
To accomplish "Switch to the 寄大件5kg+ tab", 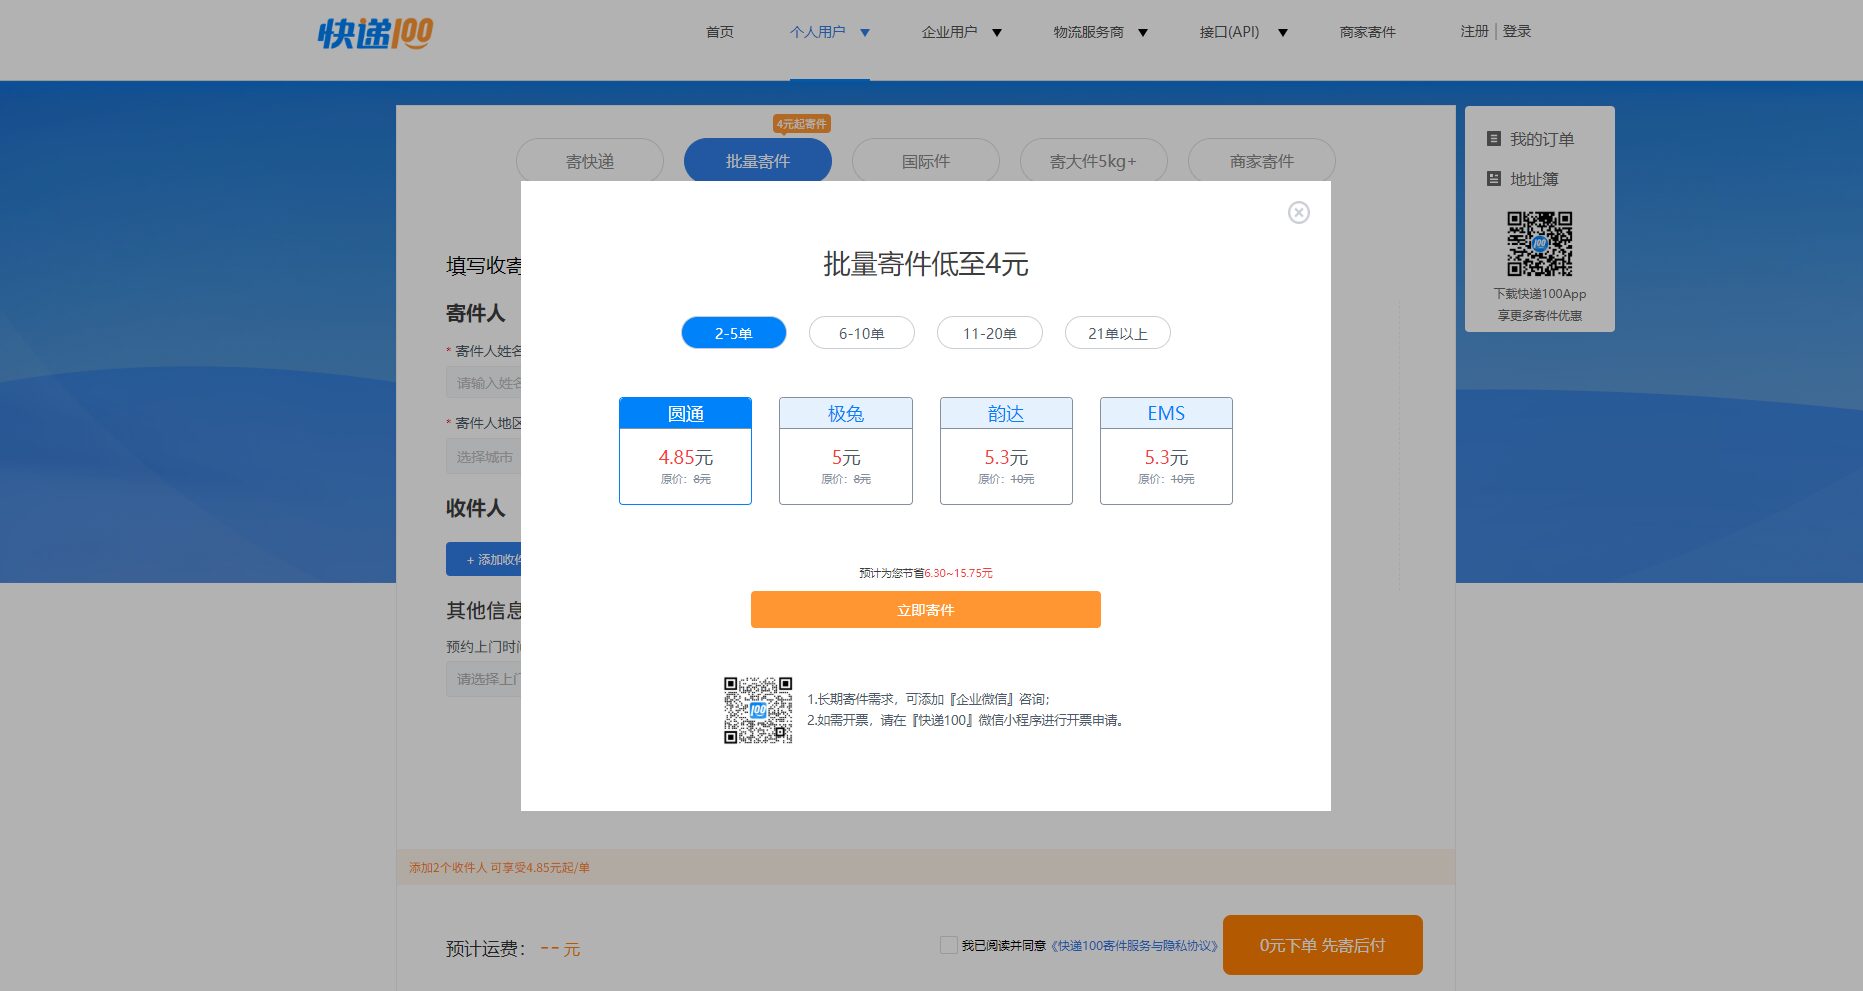I will pyautogui.click(x=1093, y=160).
